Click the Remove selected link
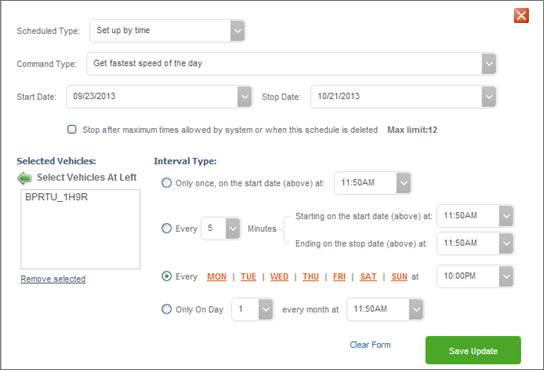This screenshot has width=544, height=370. (53, 279)
